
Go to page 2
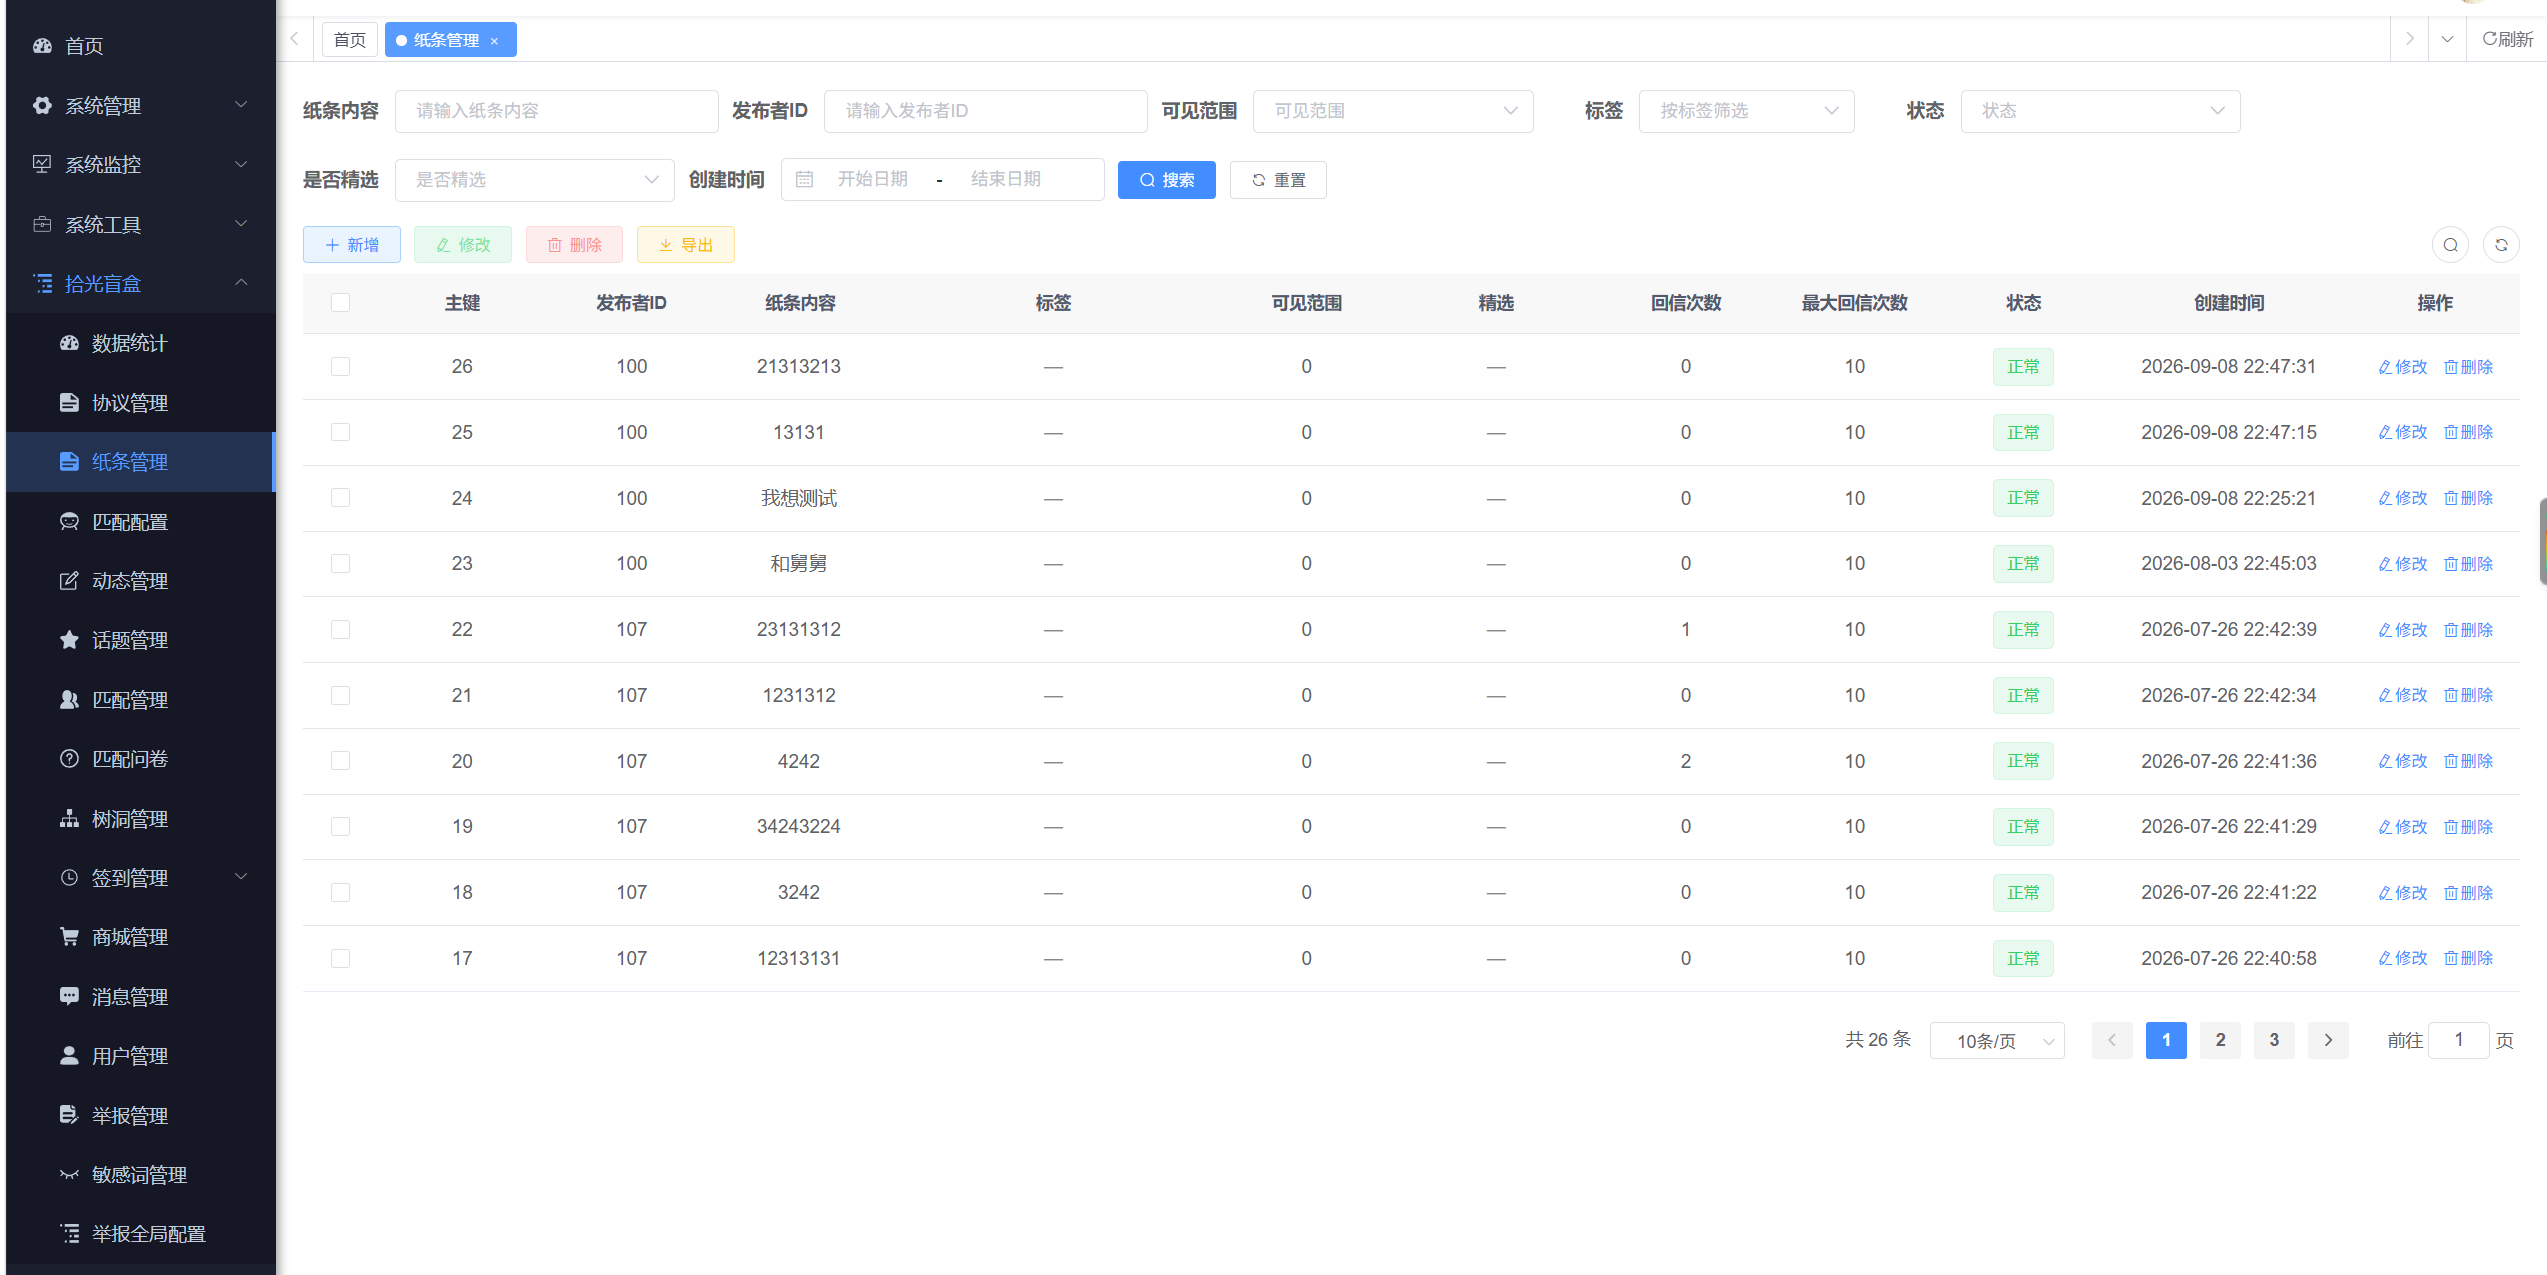[2220, 1040]
